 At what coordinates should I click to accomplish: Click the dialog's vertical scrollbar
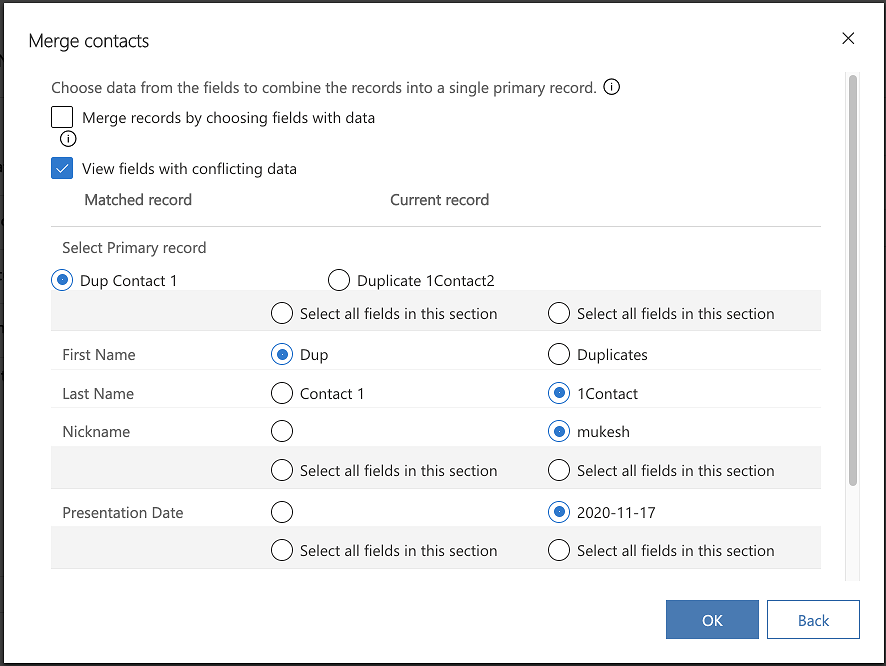[x=853, y=280]
